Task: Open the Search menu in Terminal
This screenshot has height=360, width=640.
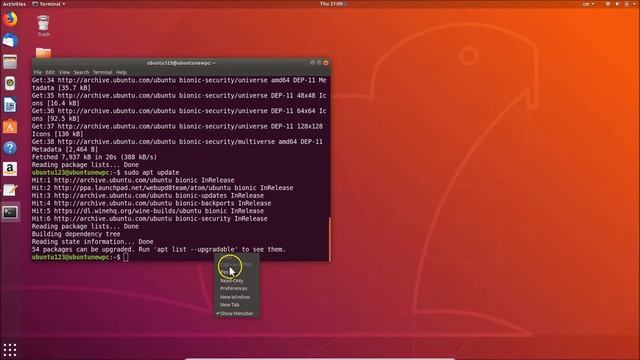Action: coord(81,72)
